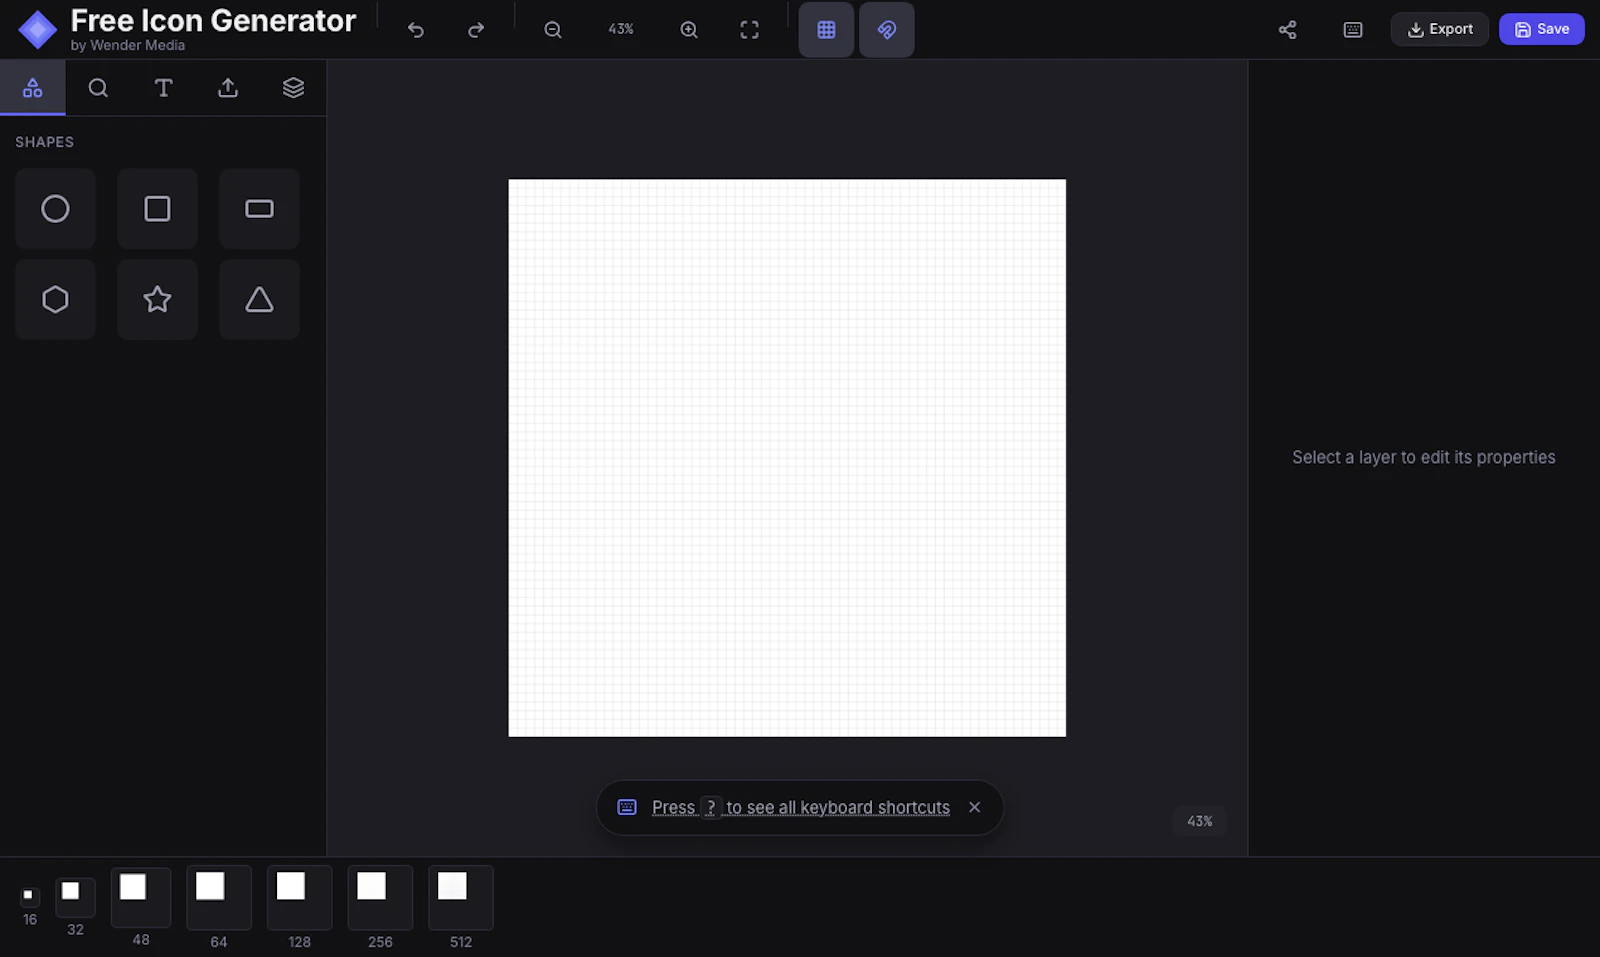This screenshot has width=1600, height=957.
Task: Open the keyboard shortcuts panel from the top bar
Action: click(x=1353, y=30)
